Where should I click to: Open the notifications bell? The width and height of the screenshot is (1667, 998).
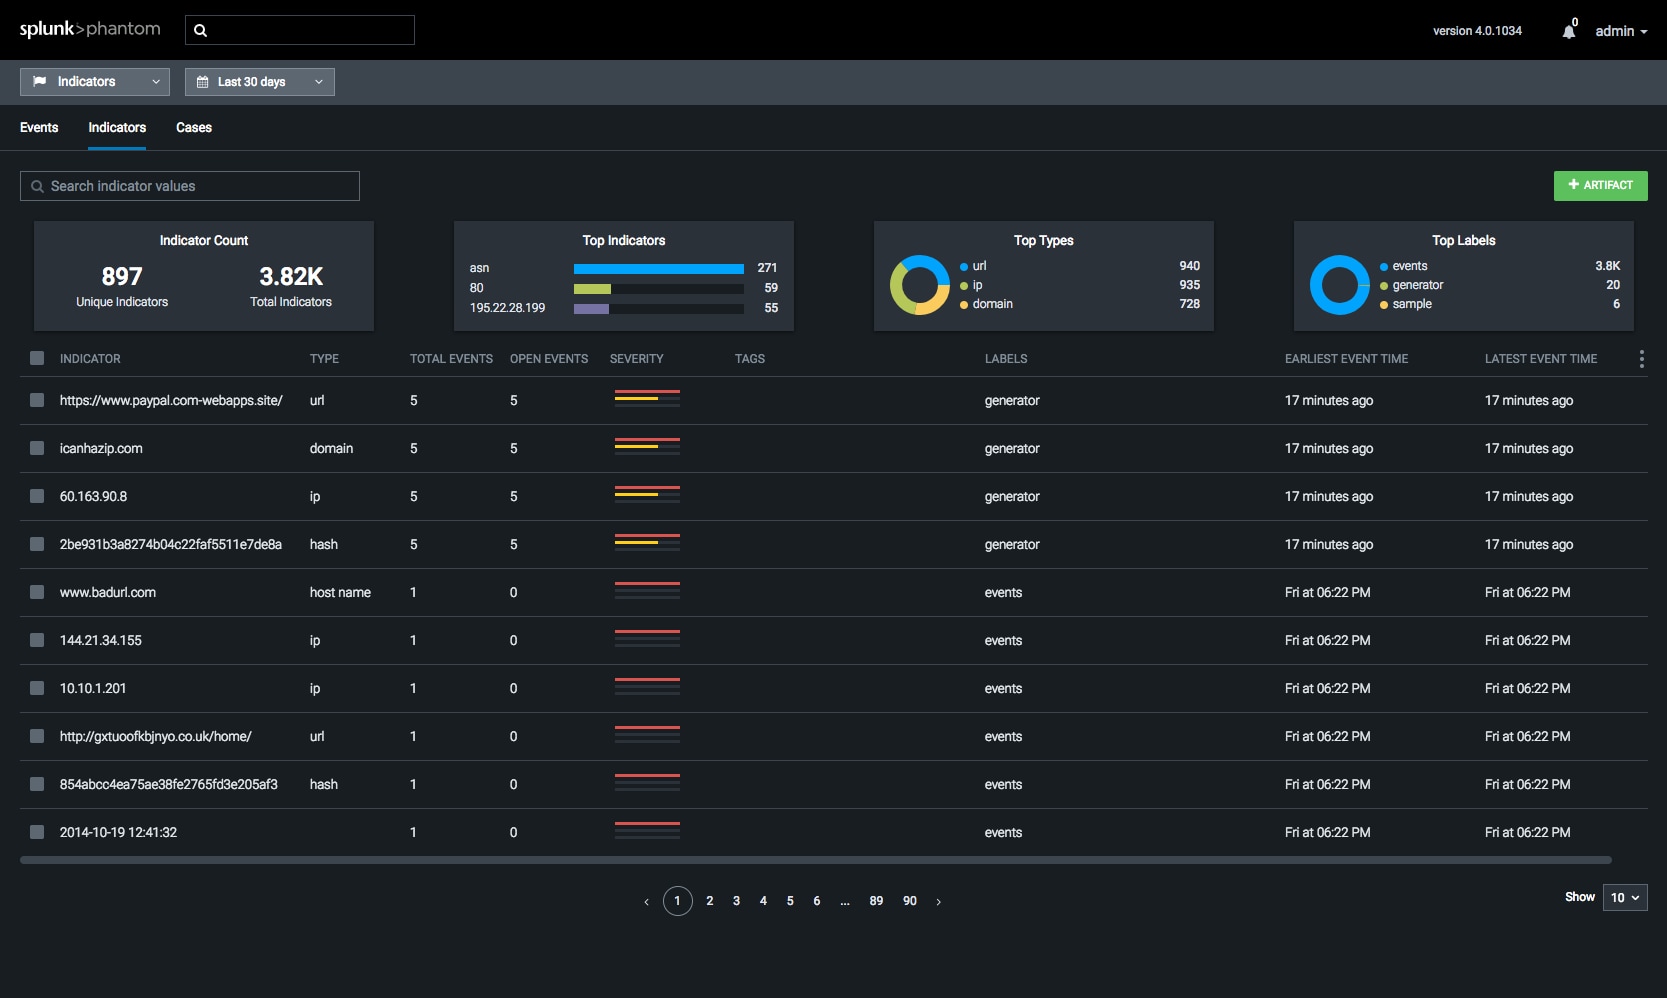coord(1569,31)
